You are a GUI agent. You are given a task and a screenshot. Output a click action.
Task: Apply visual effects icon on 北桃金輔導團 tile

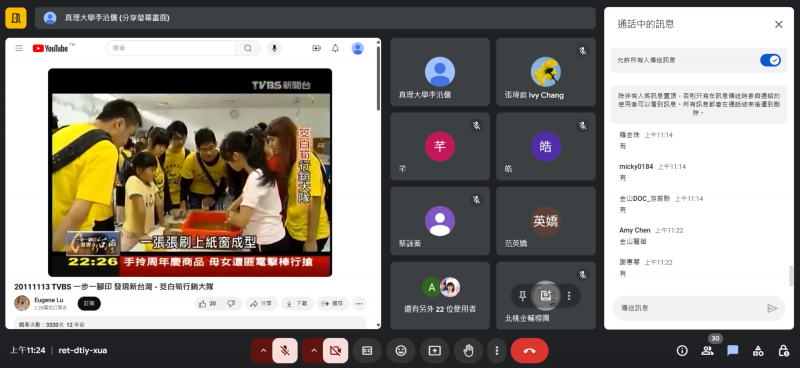pyautogui.click(x=546, y=296)
